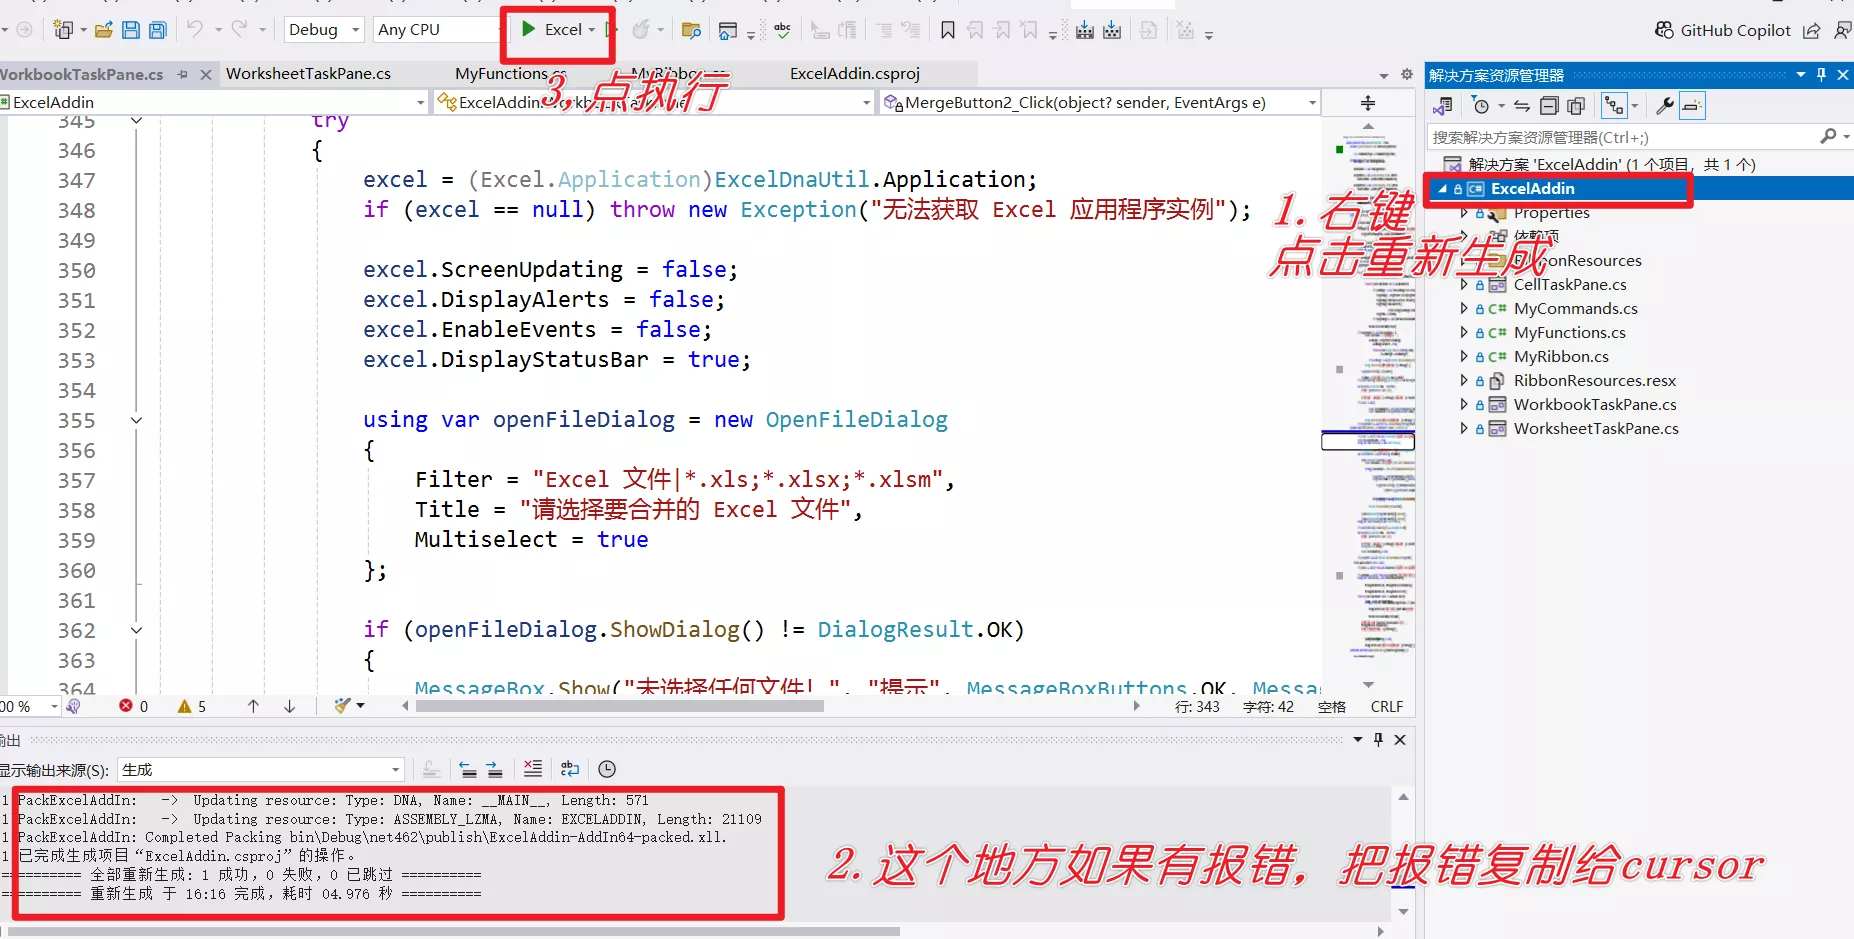
Task: Close the output panel
Action: coord(1400,740)
